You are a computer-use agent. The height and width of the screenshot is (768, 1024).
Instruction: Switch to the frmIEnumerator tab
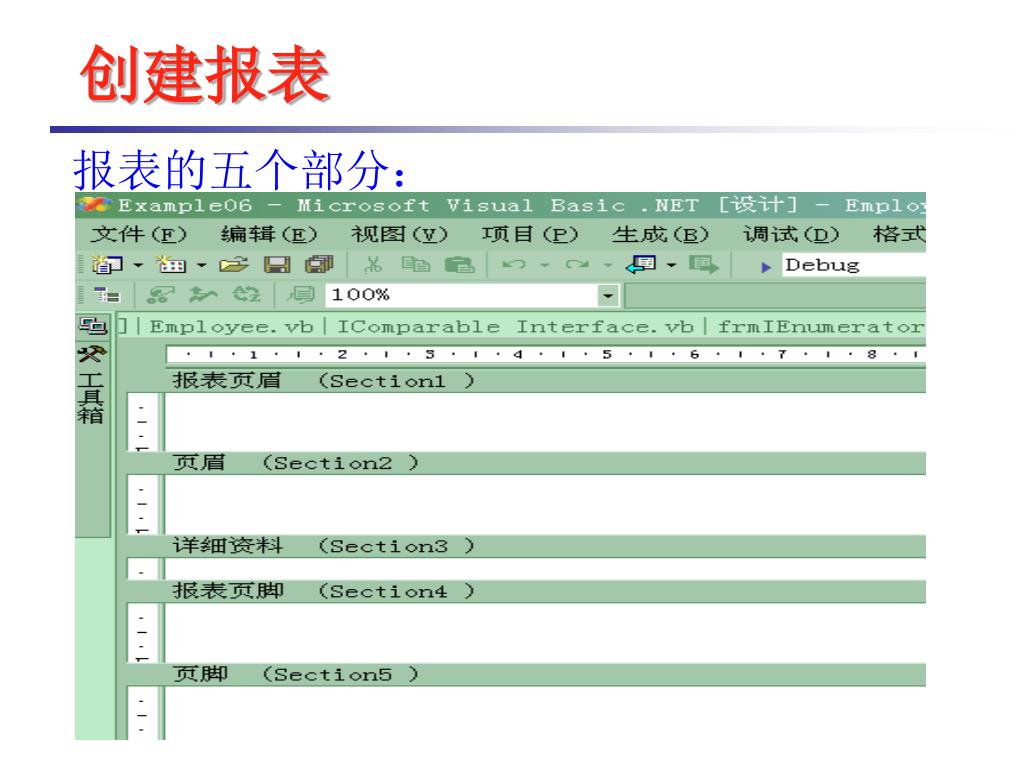point(821,327)
